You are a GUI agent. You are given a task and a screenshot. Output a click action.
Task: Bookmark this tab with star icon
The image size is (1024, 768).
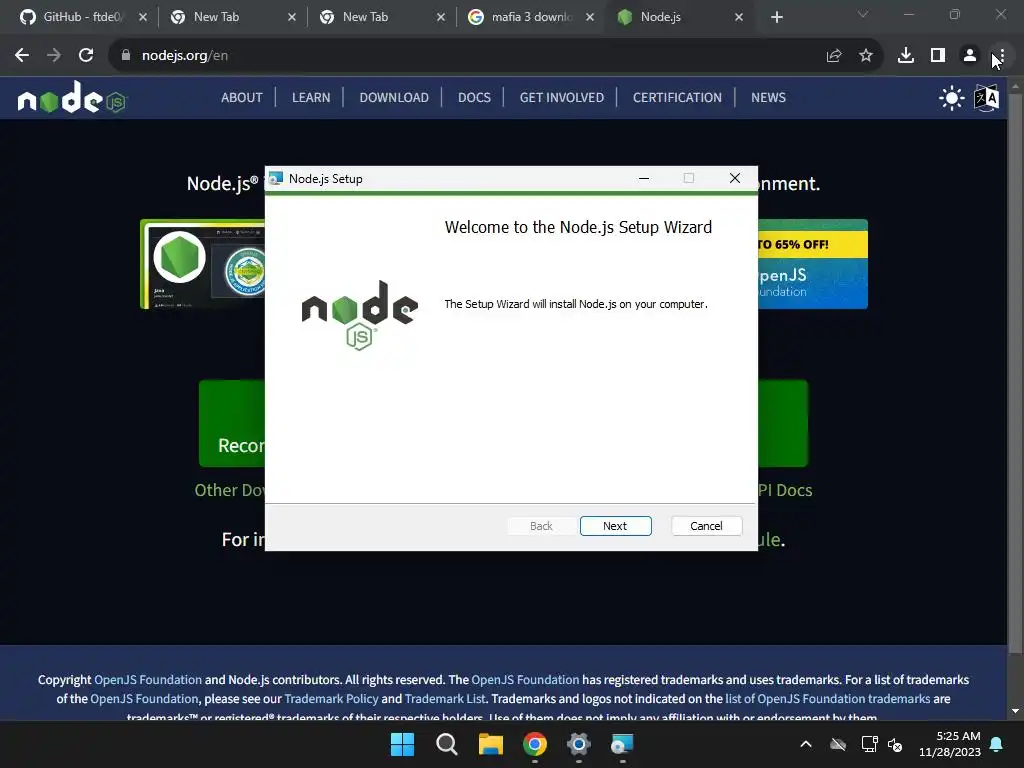coord(866,56)
